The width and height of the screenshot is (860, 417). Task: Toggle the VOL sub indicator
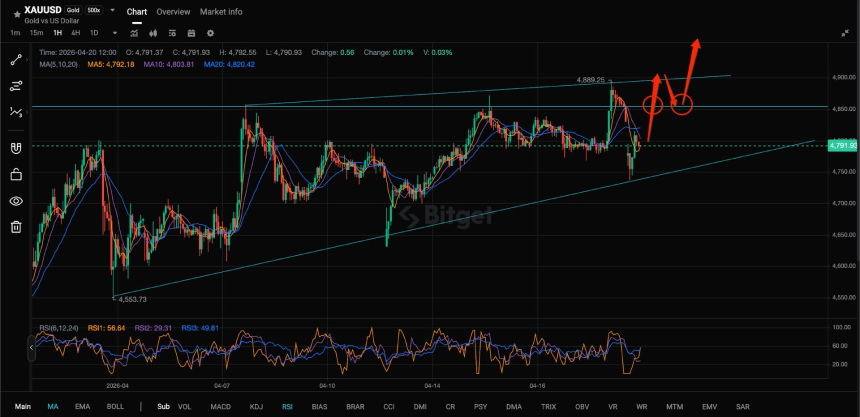click(x=184, y=407)
